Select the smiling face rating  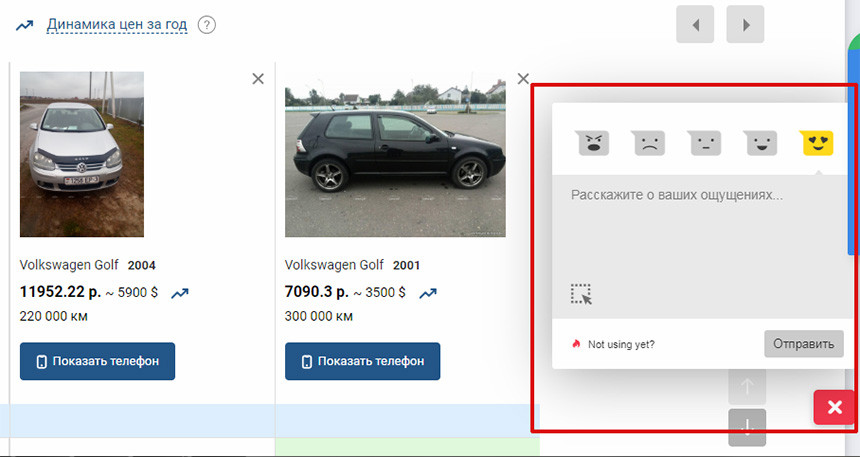click(761, 143)
